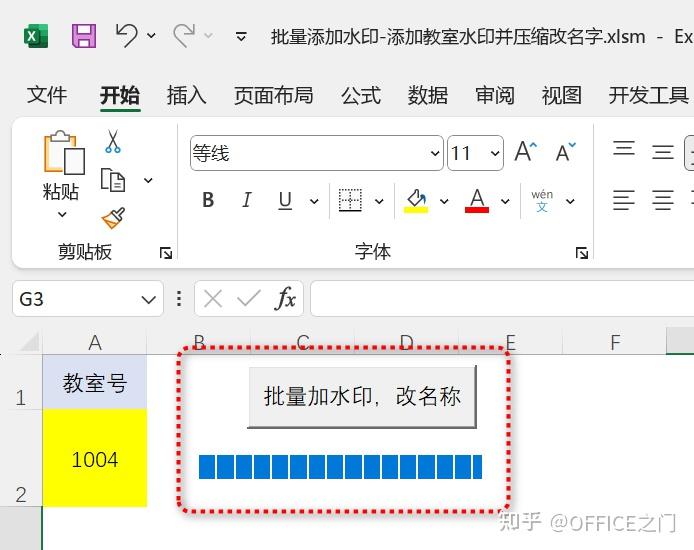The height and width of the screenshot is (550, 694).
Task: Click the middle align icon
Action: click(663, 152)
